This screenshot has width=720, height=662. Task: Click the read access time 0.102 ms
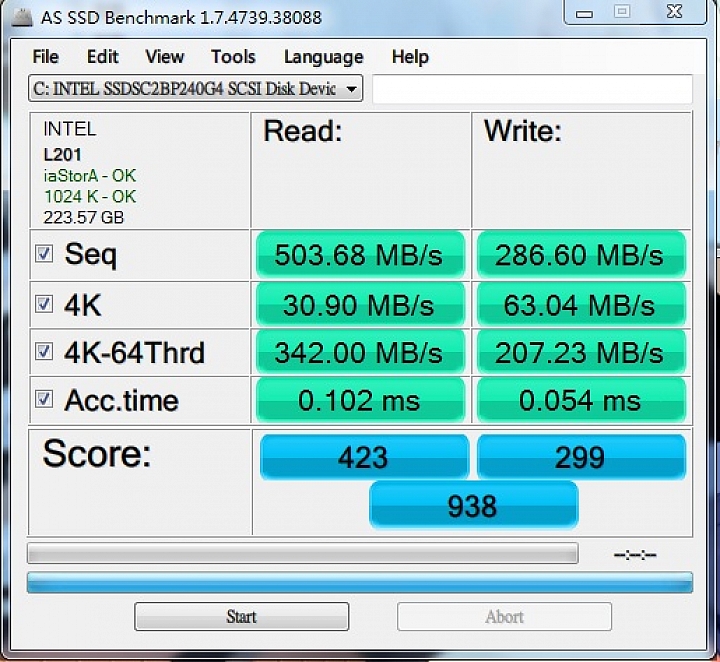click(x=360, y=400)
